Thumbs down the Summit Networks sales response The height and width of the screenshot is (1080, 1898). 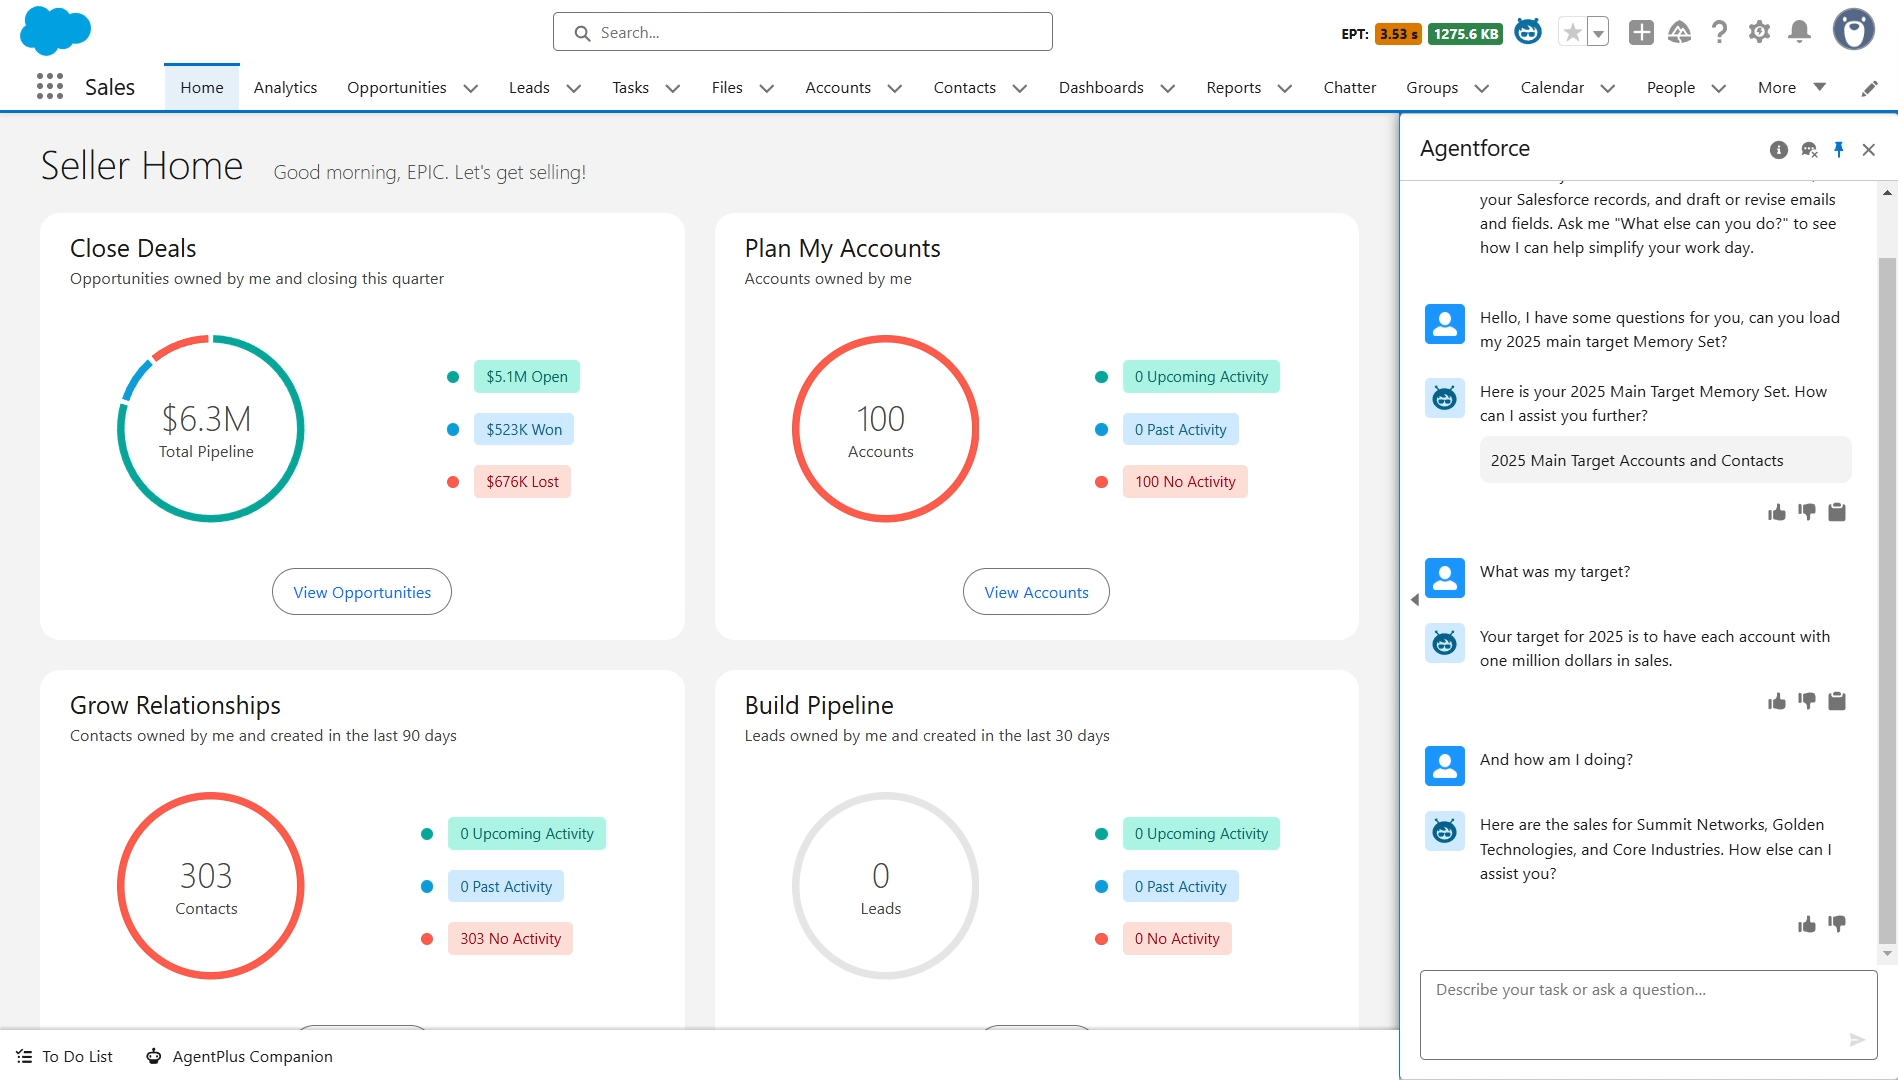click(1837, 925)
